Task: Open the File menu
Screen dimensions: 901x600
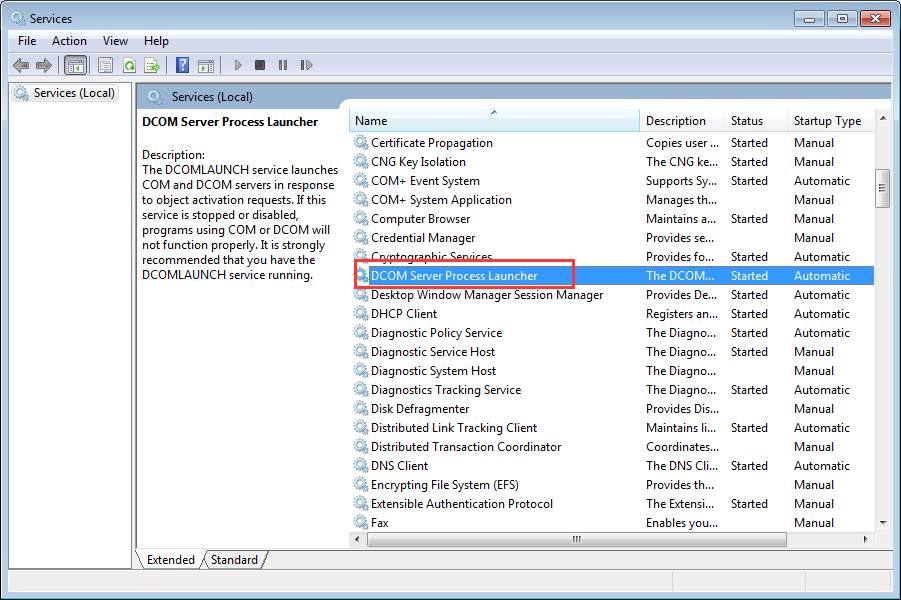Action: pos(26,41)
